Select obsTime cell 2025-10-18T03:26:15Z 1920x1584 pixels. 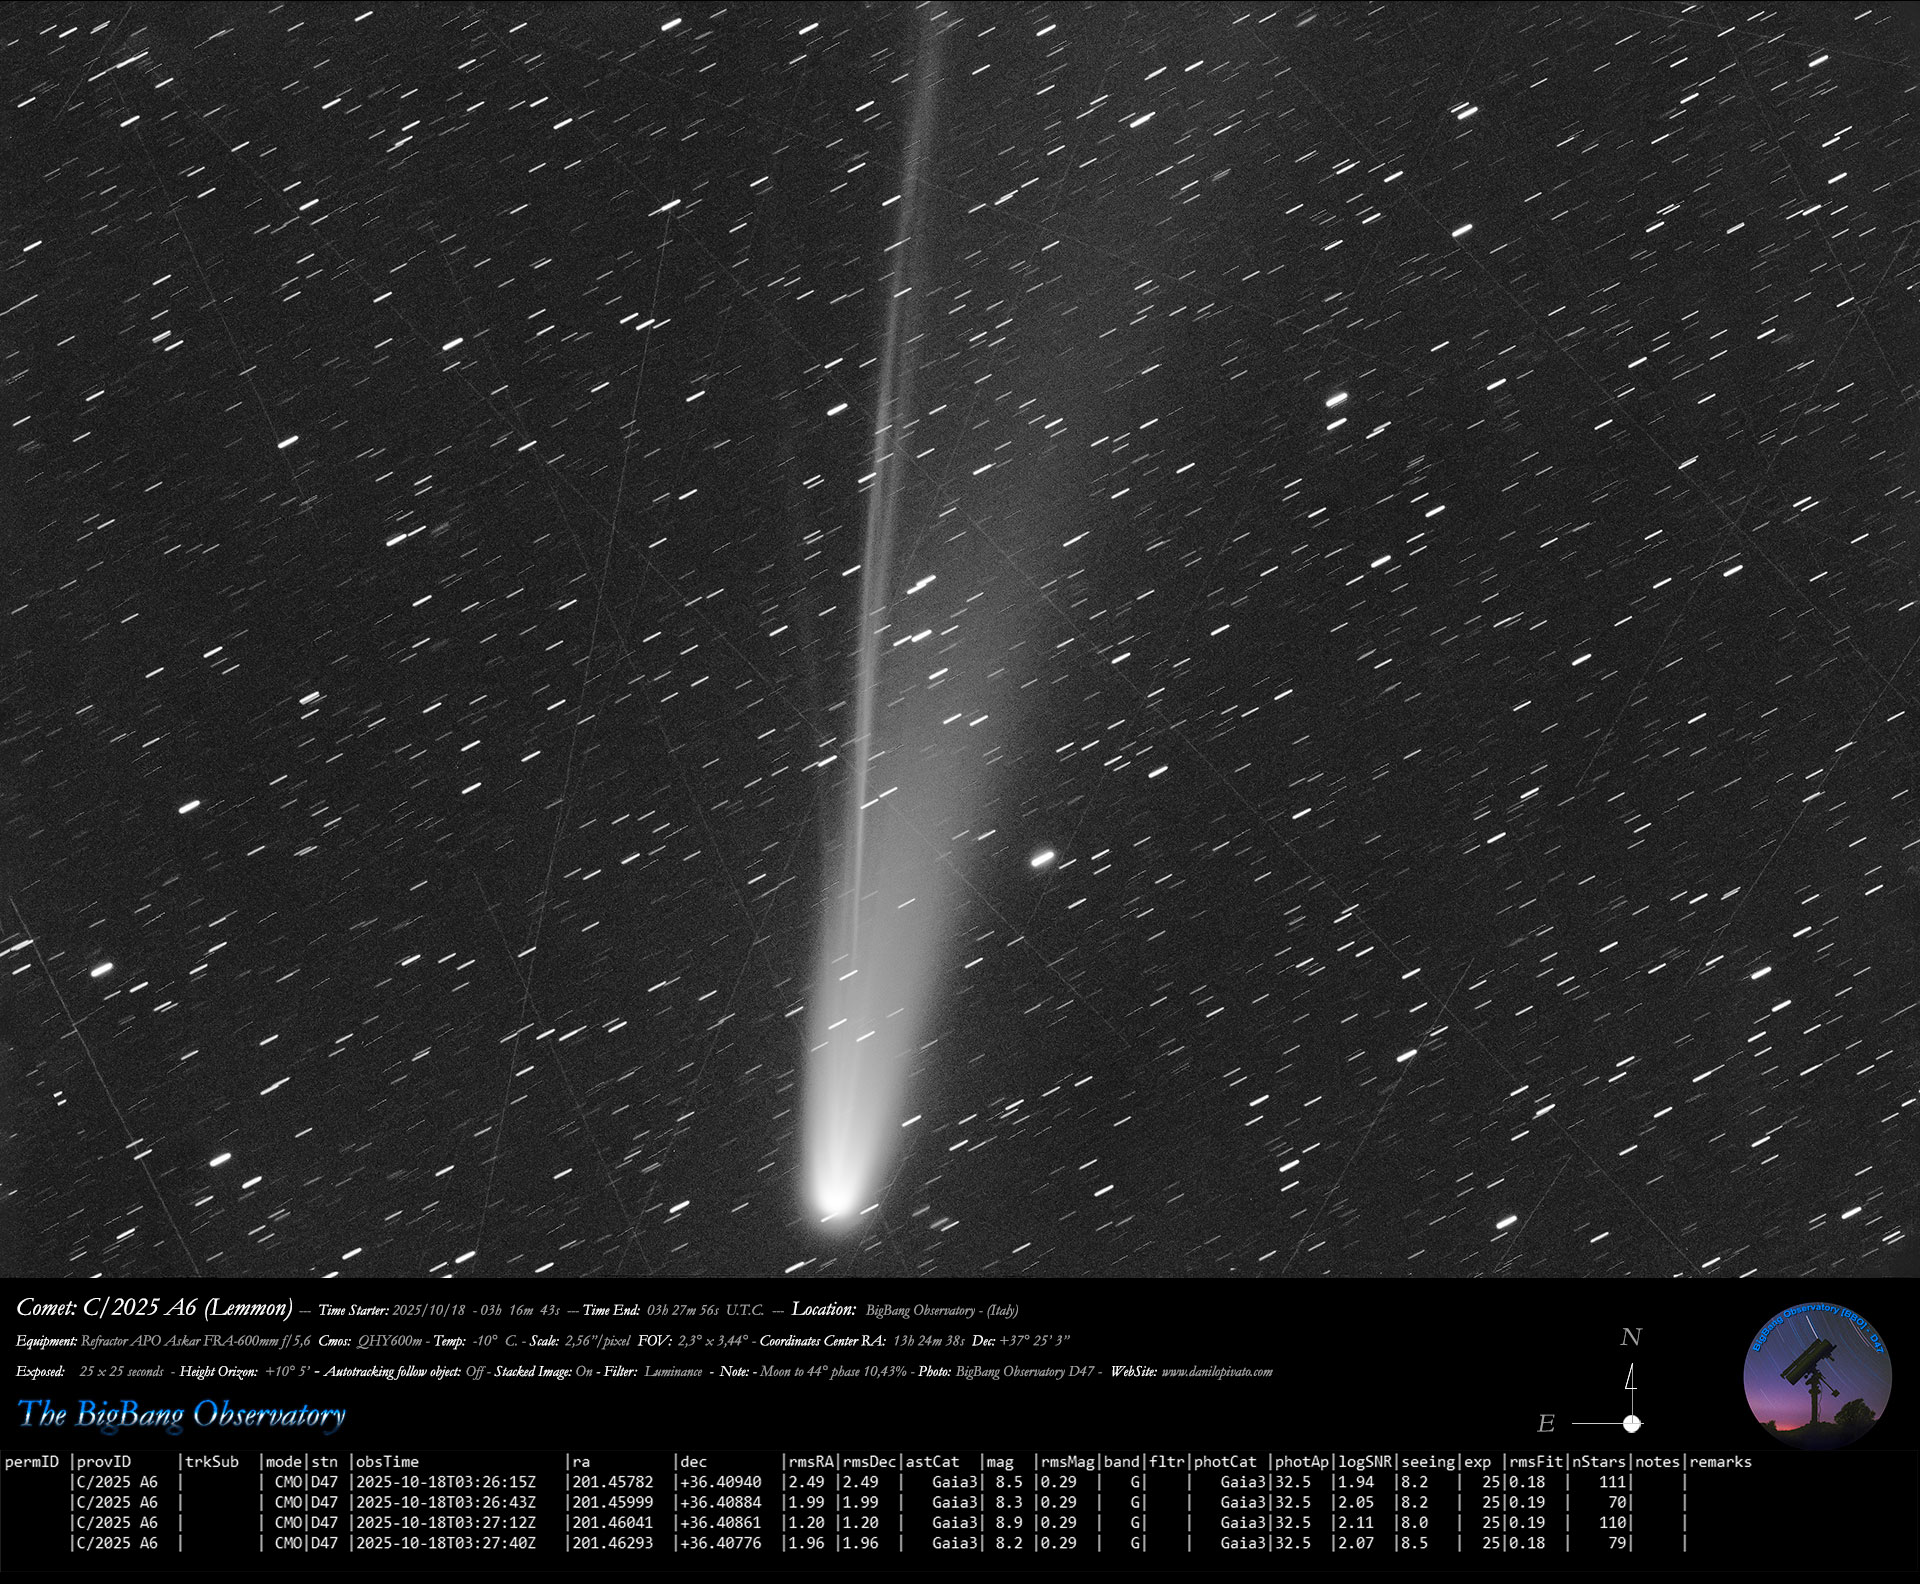point(446,1482)
